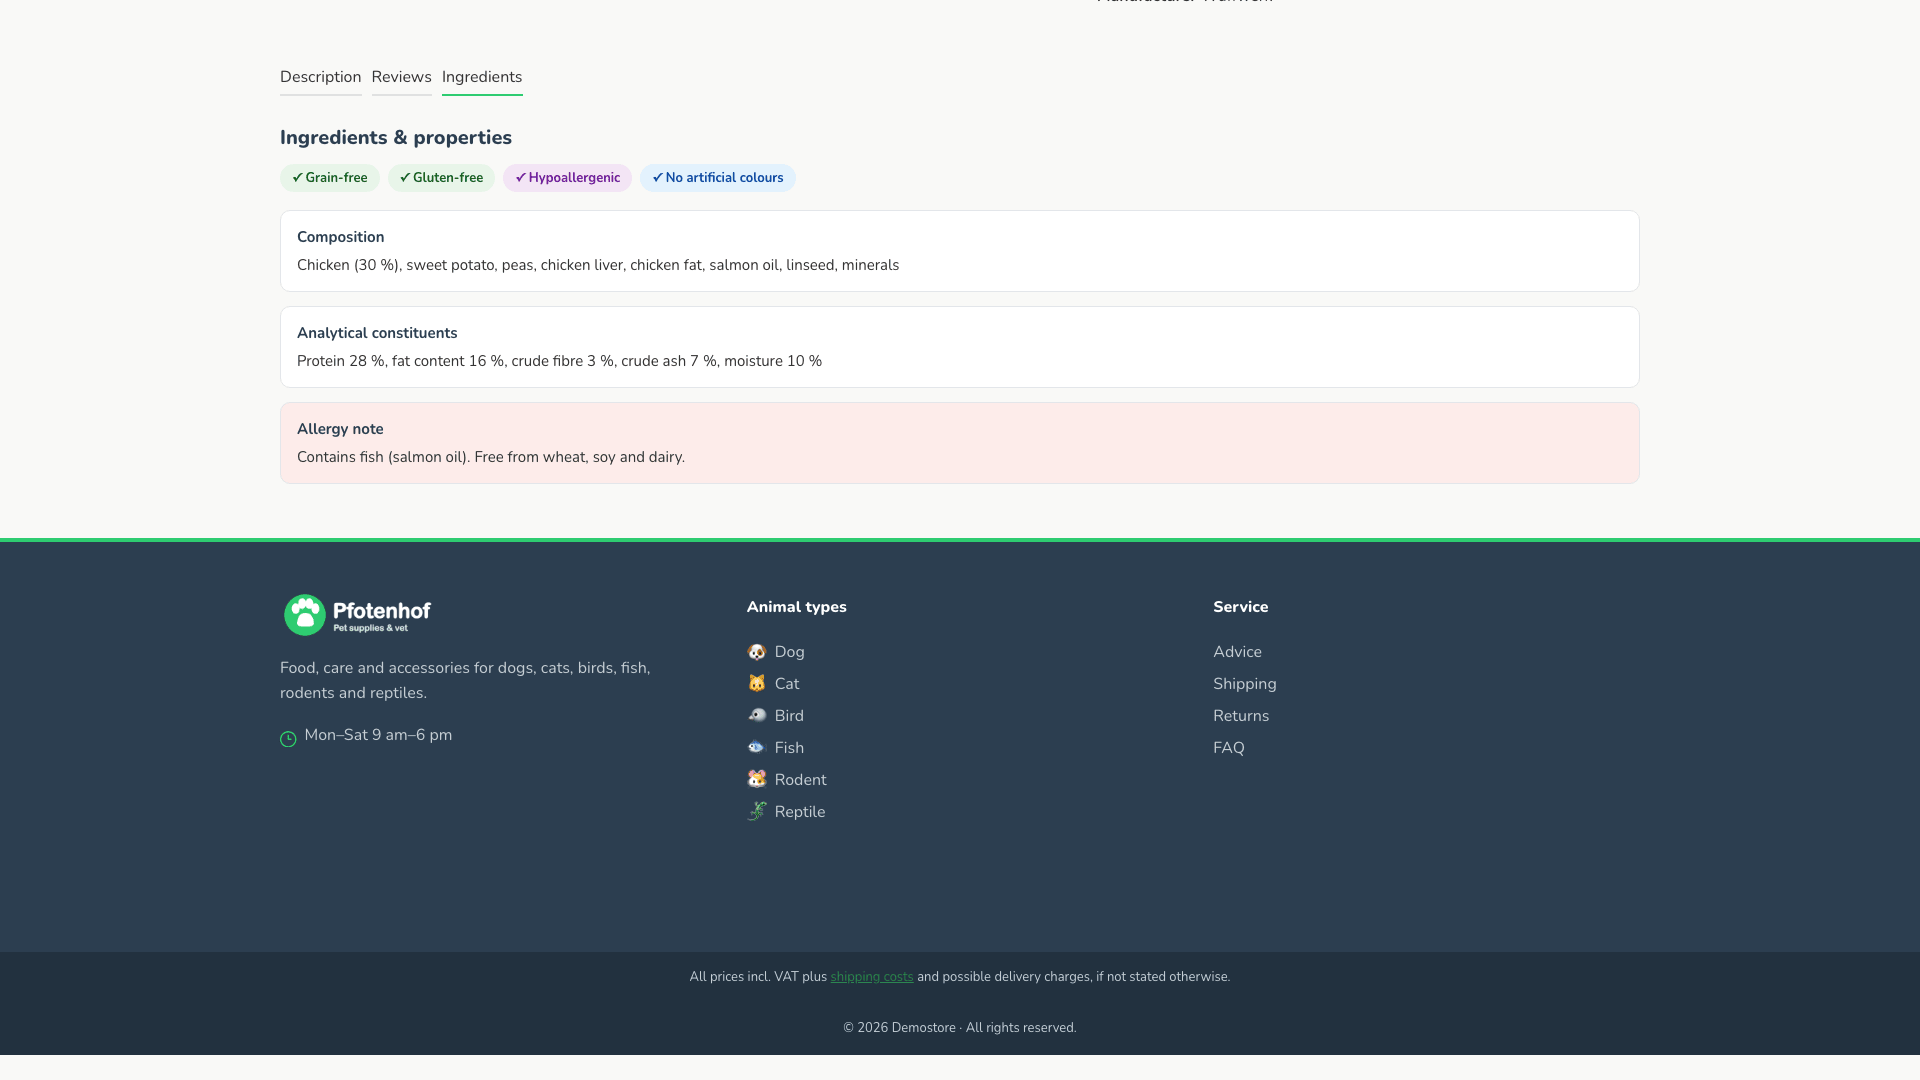Open the Rodent category link
The height and width of the screenshot is (1080, 1920).
point(800,780)
